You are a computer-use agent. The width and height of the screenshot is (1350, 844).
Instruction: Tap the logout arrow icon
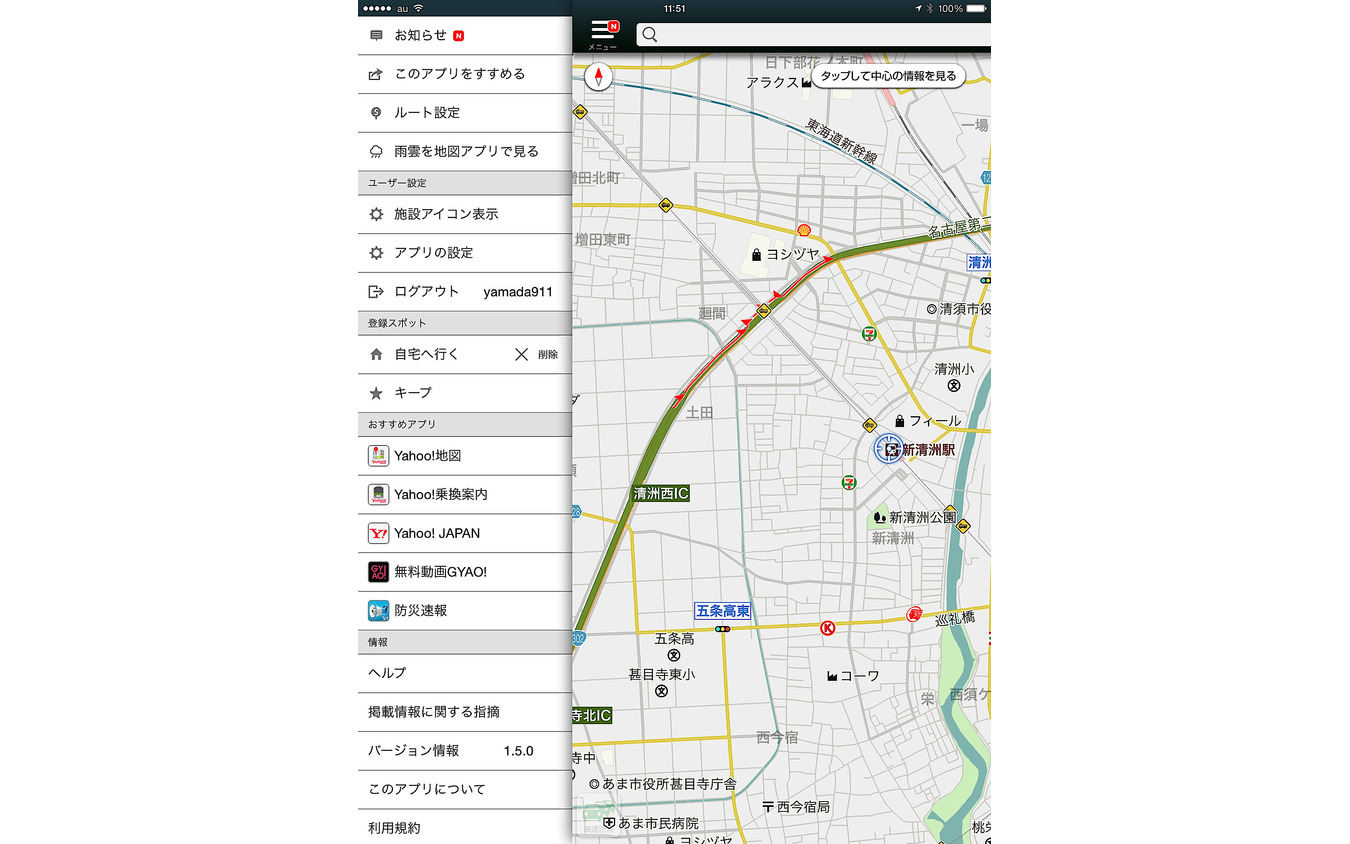click(376, 292)
